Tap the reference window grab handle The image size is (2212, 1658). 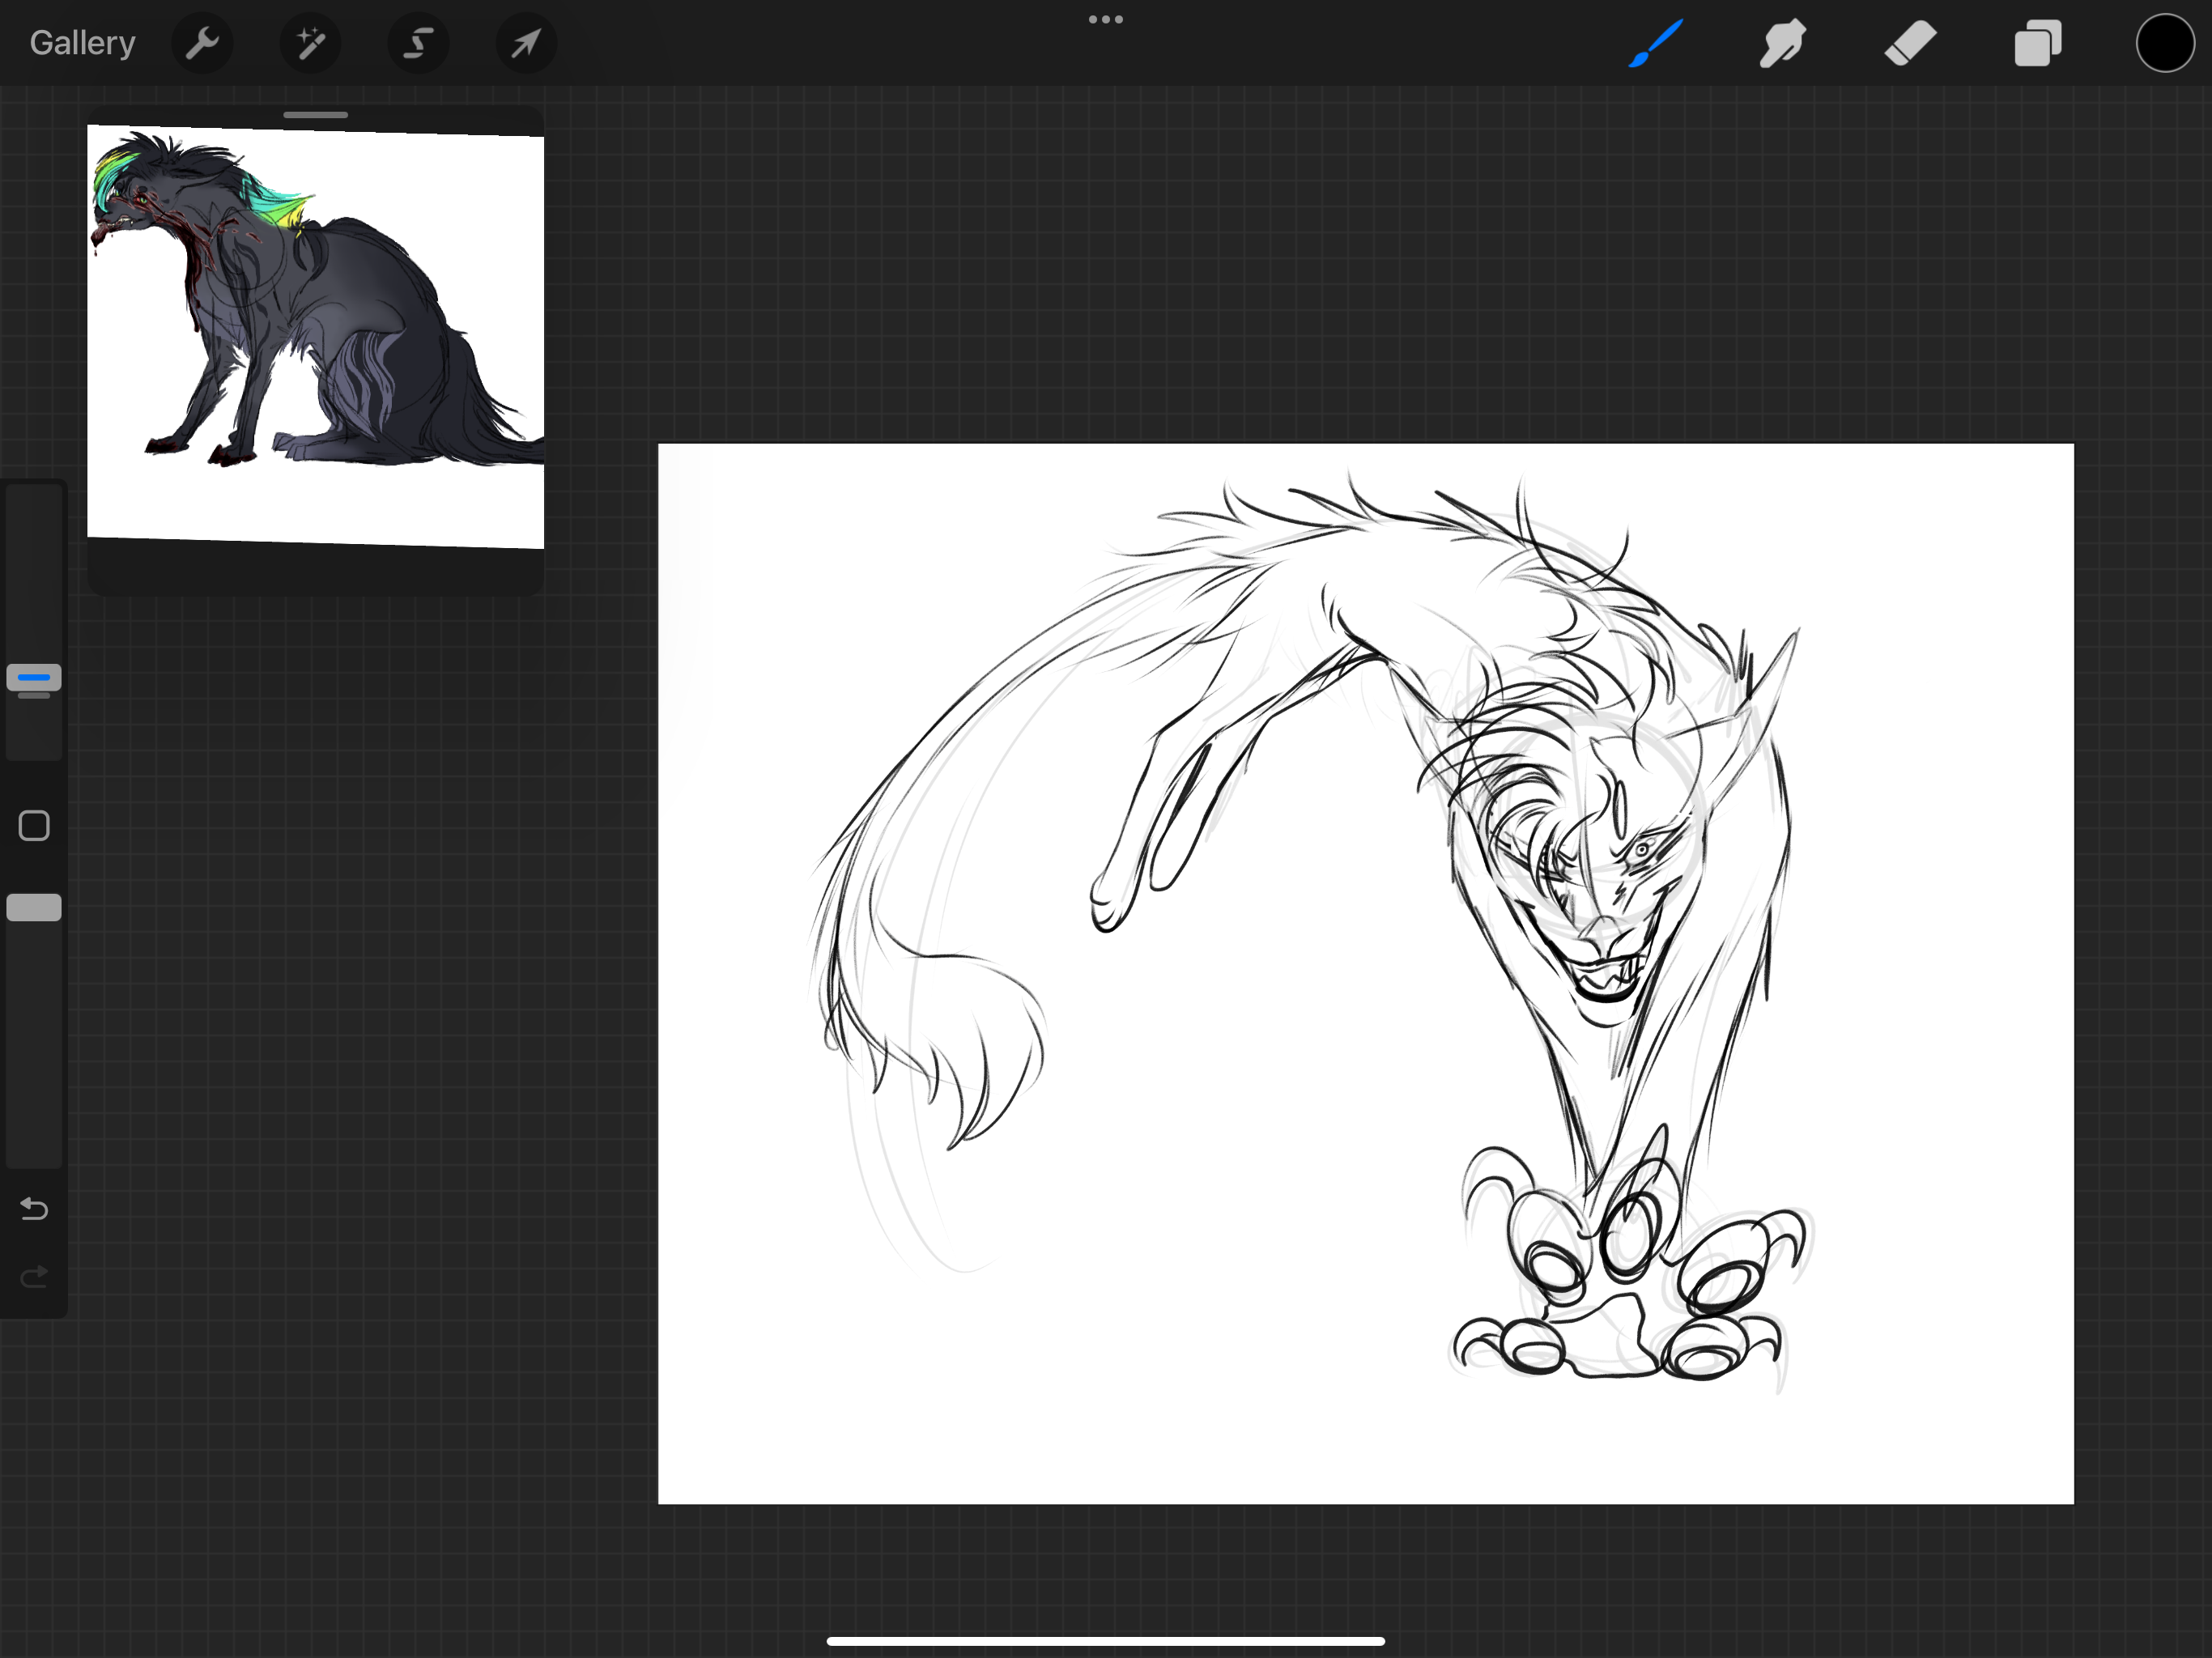316,115
